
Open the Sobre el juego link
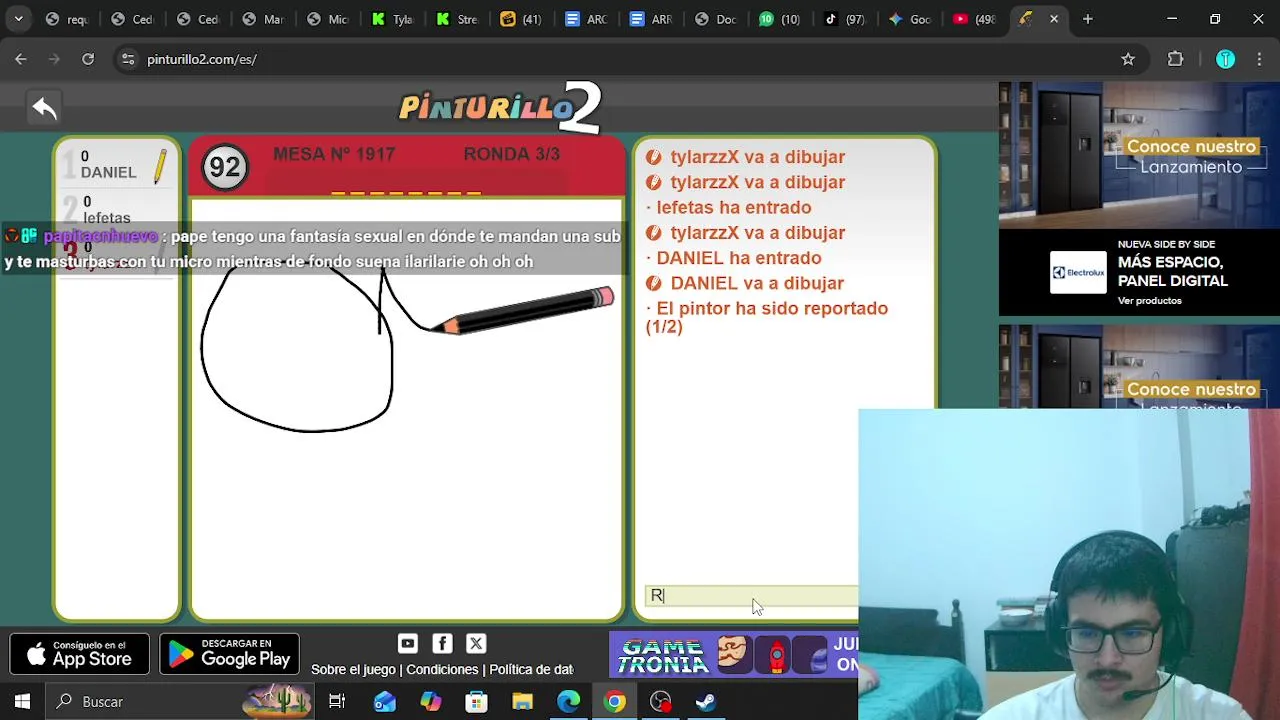(x=353, y=669)
